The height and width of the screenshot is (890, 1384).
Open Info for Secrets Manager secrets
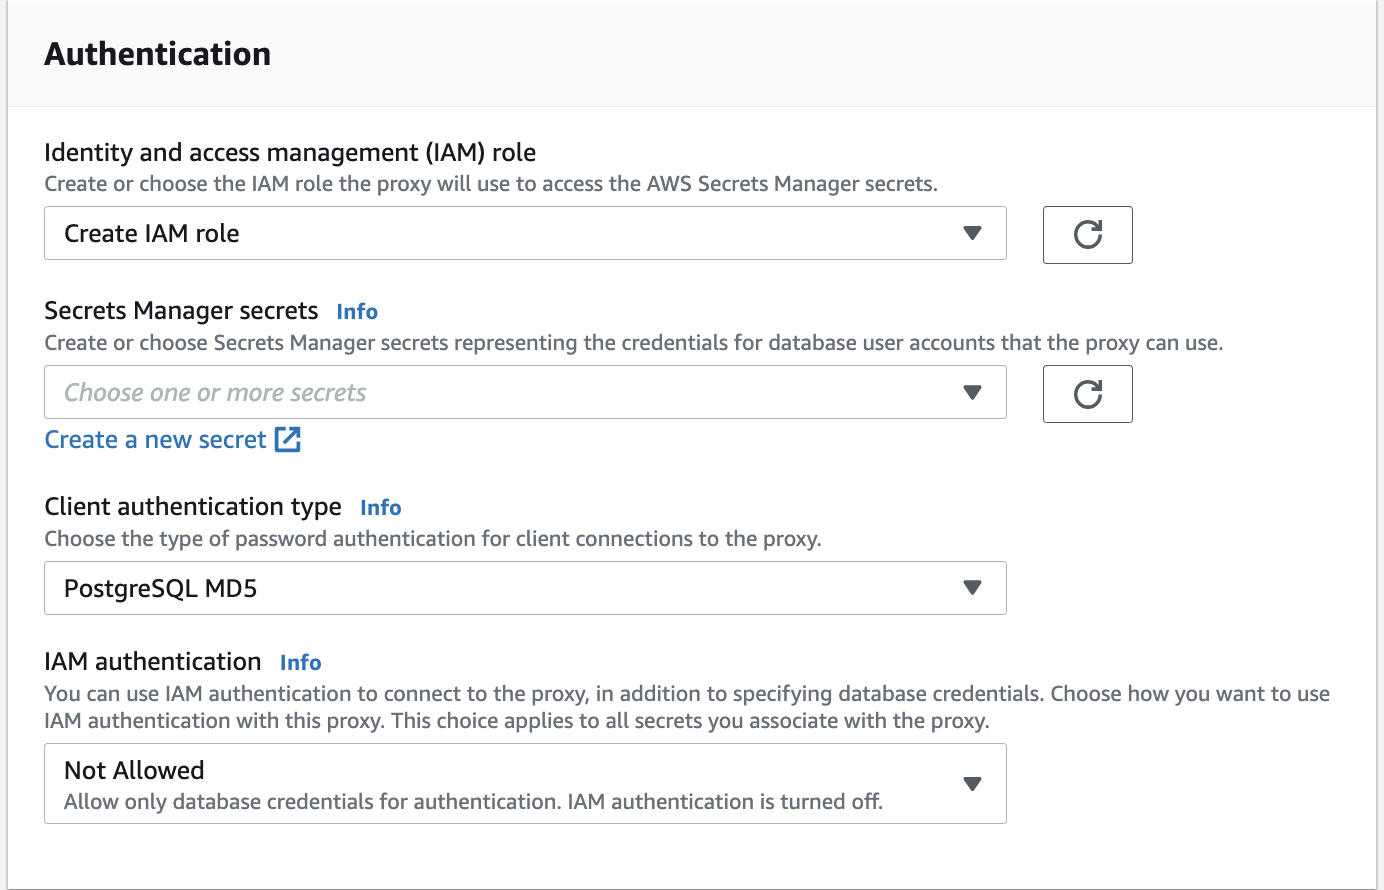tap(357, 312)
